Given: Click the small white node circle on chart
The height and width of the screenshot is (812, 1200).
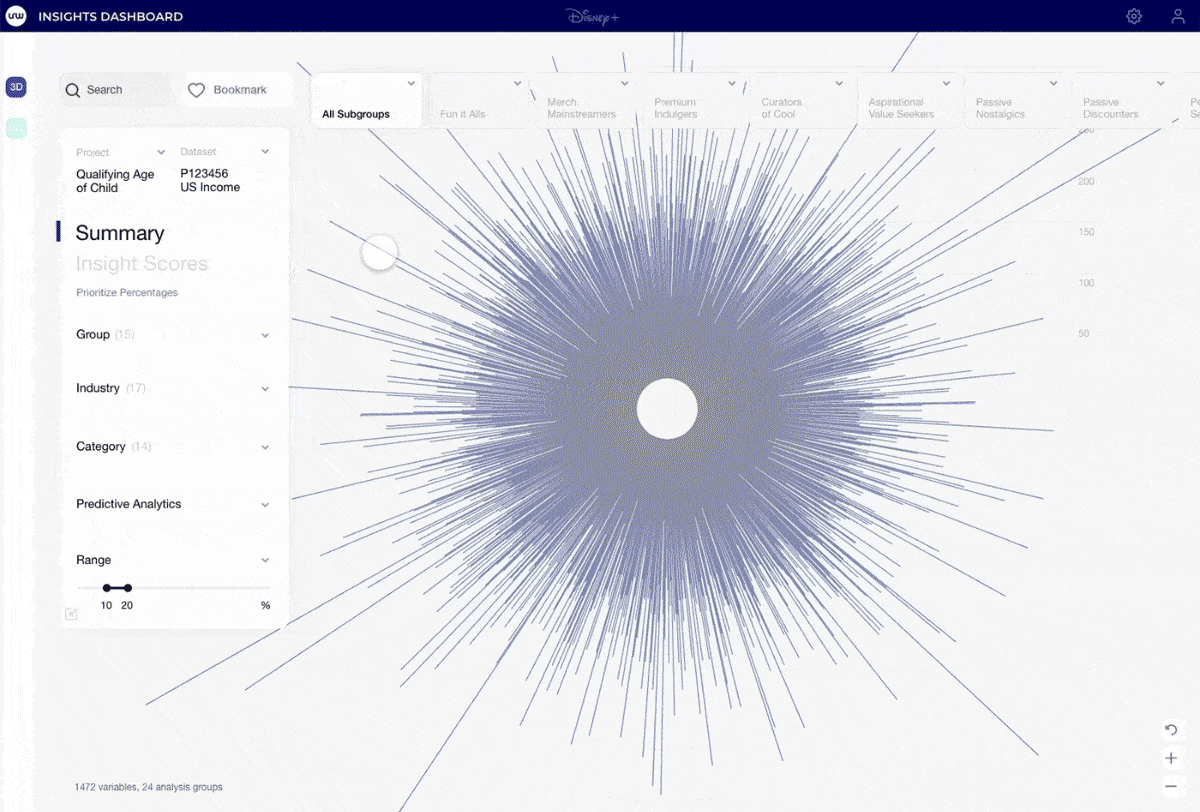Looking at the screenshot, I should (x=379, y=253).
